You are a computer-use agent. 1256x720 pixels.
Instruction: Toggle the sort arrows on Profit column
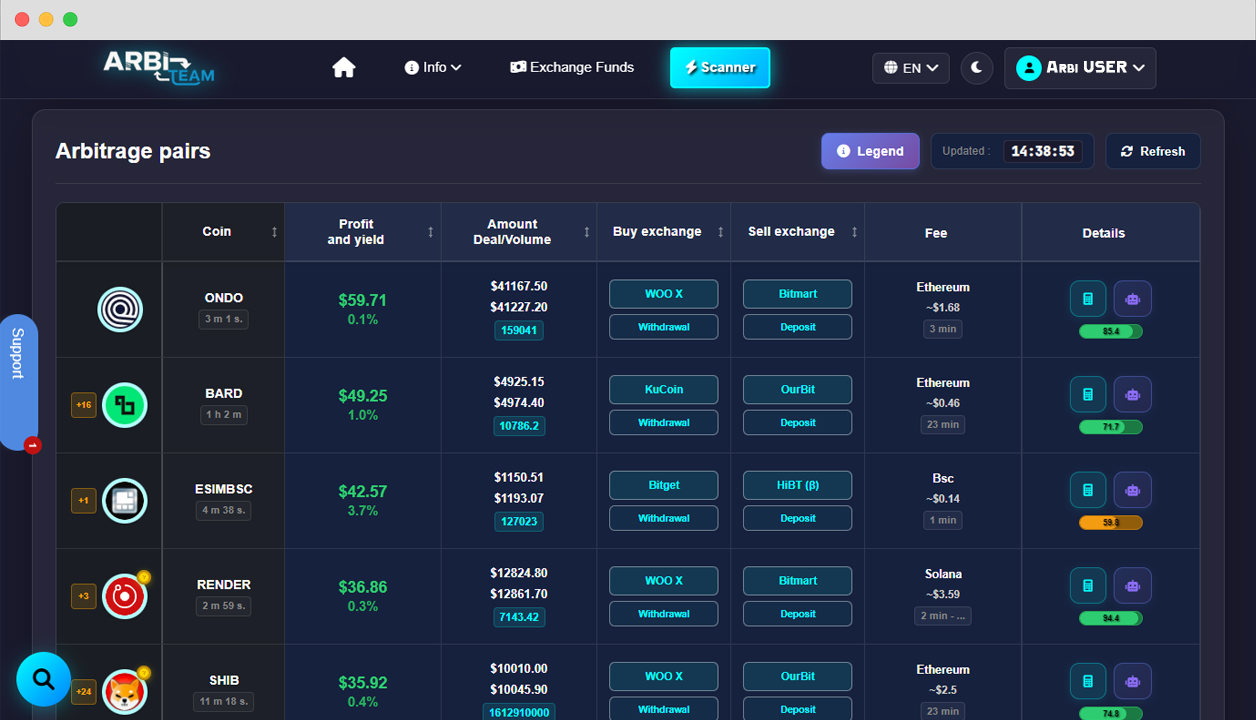coord(430,231)
